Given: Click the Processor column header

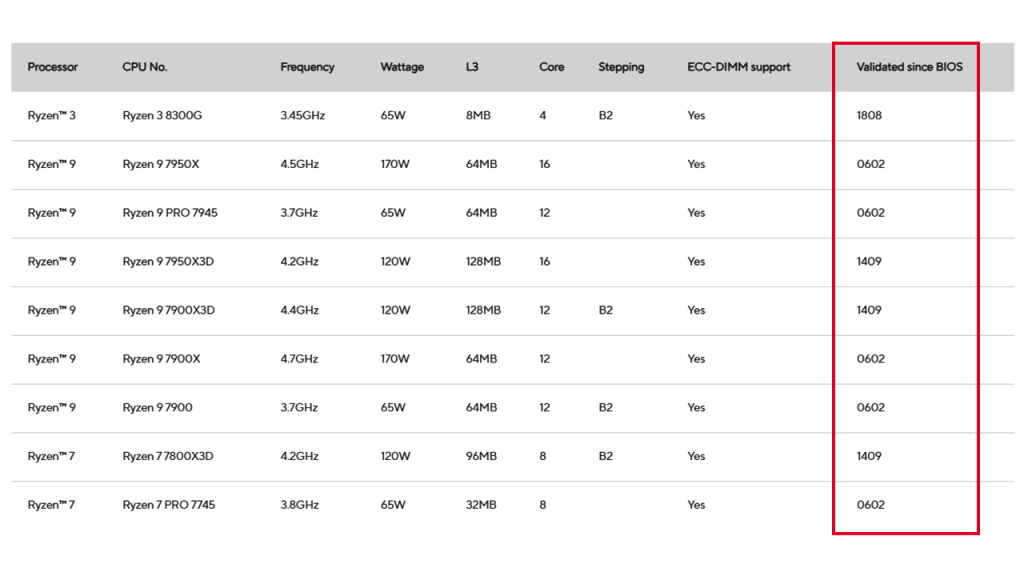Looking at the screenshot, I should pos(52,67).
